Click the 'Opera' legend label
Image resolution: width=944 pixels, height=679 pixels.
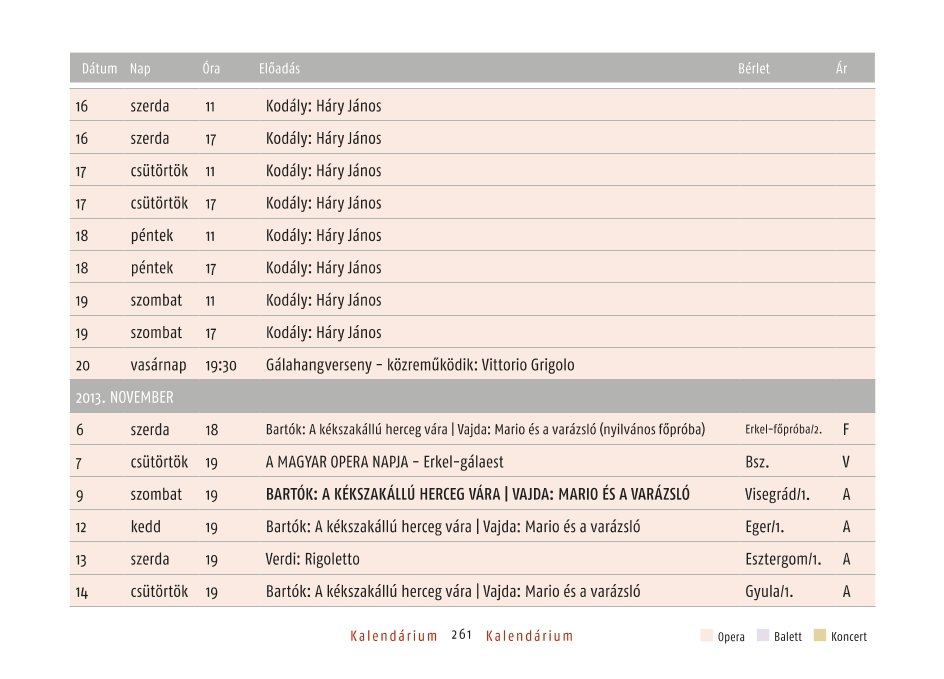(x=731, y=637)
